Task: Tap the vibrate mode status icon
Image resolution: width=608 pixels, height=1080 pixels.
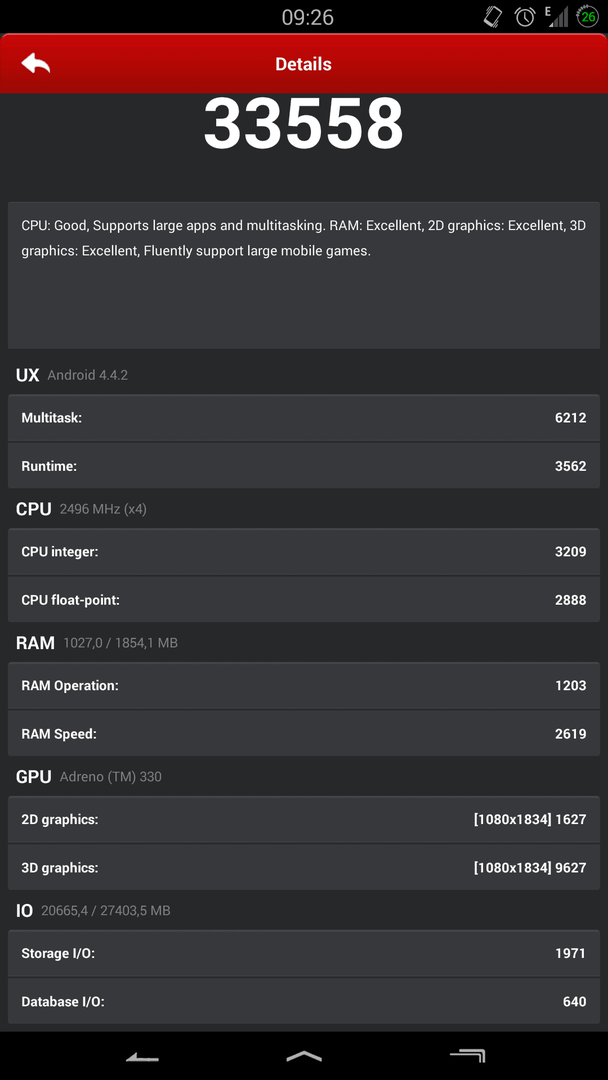Action: tap(493, 17)
